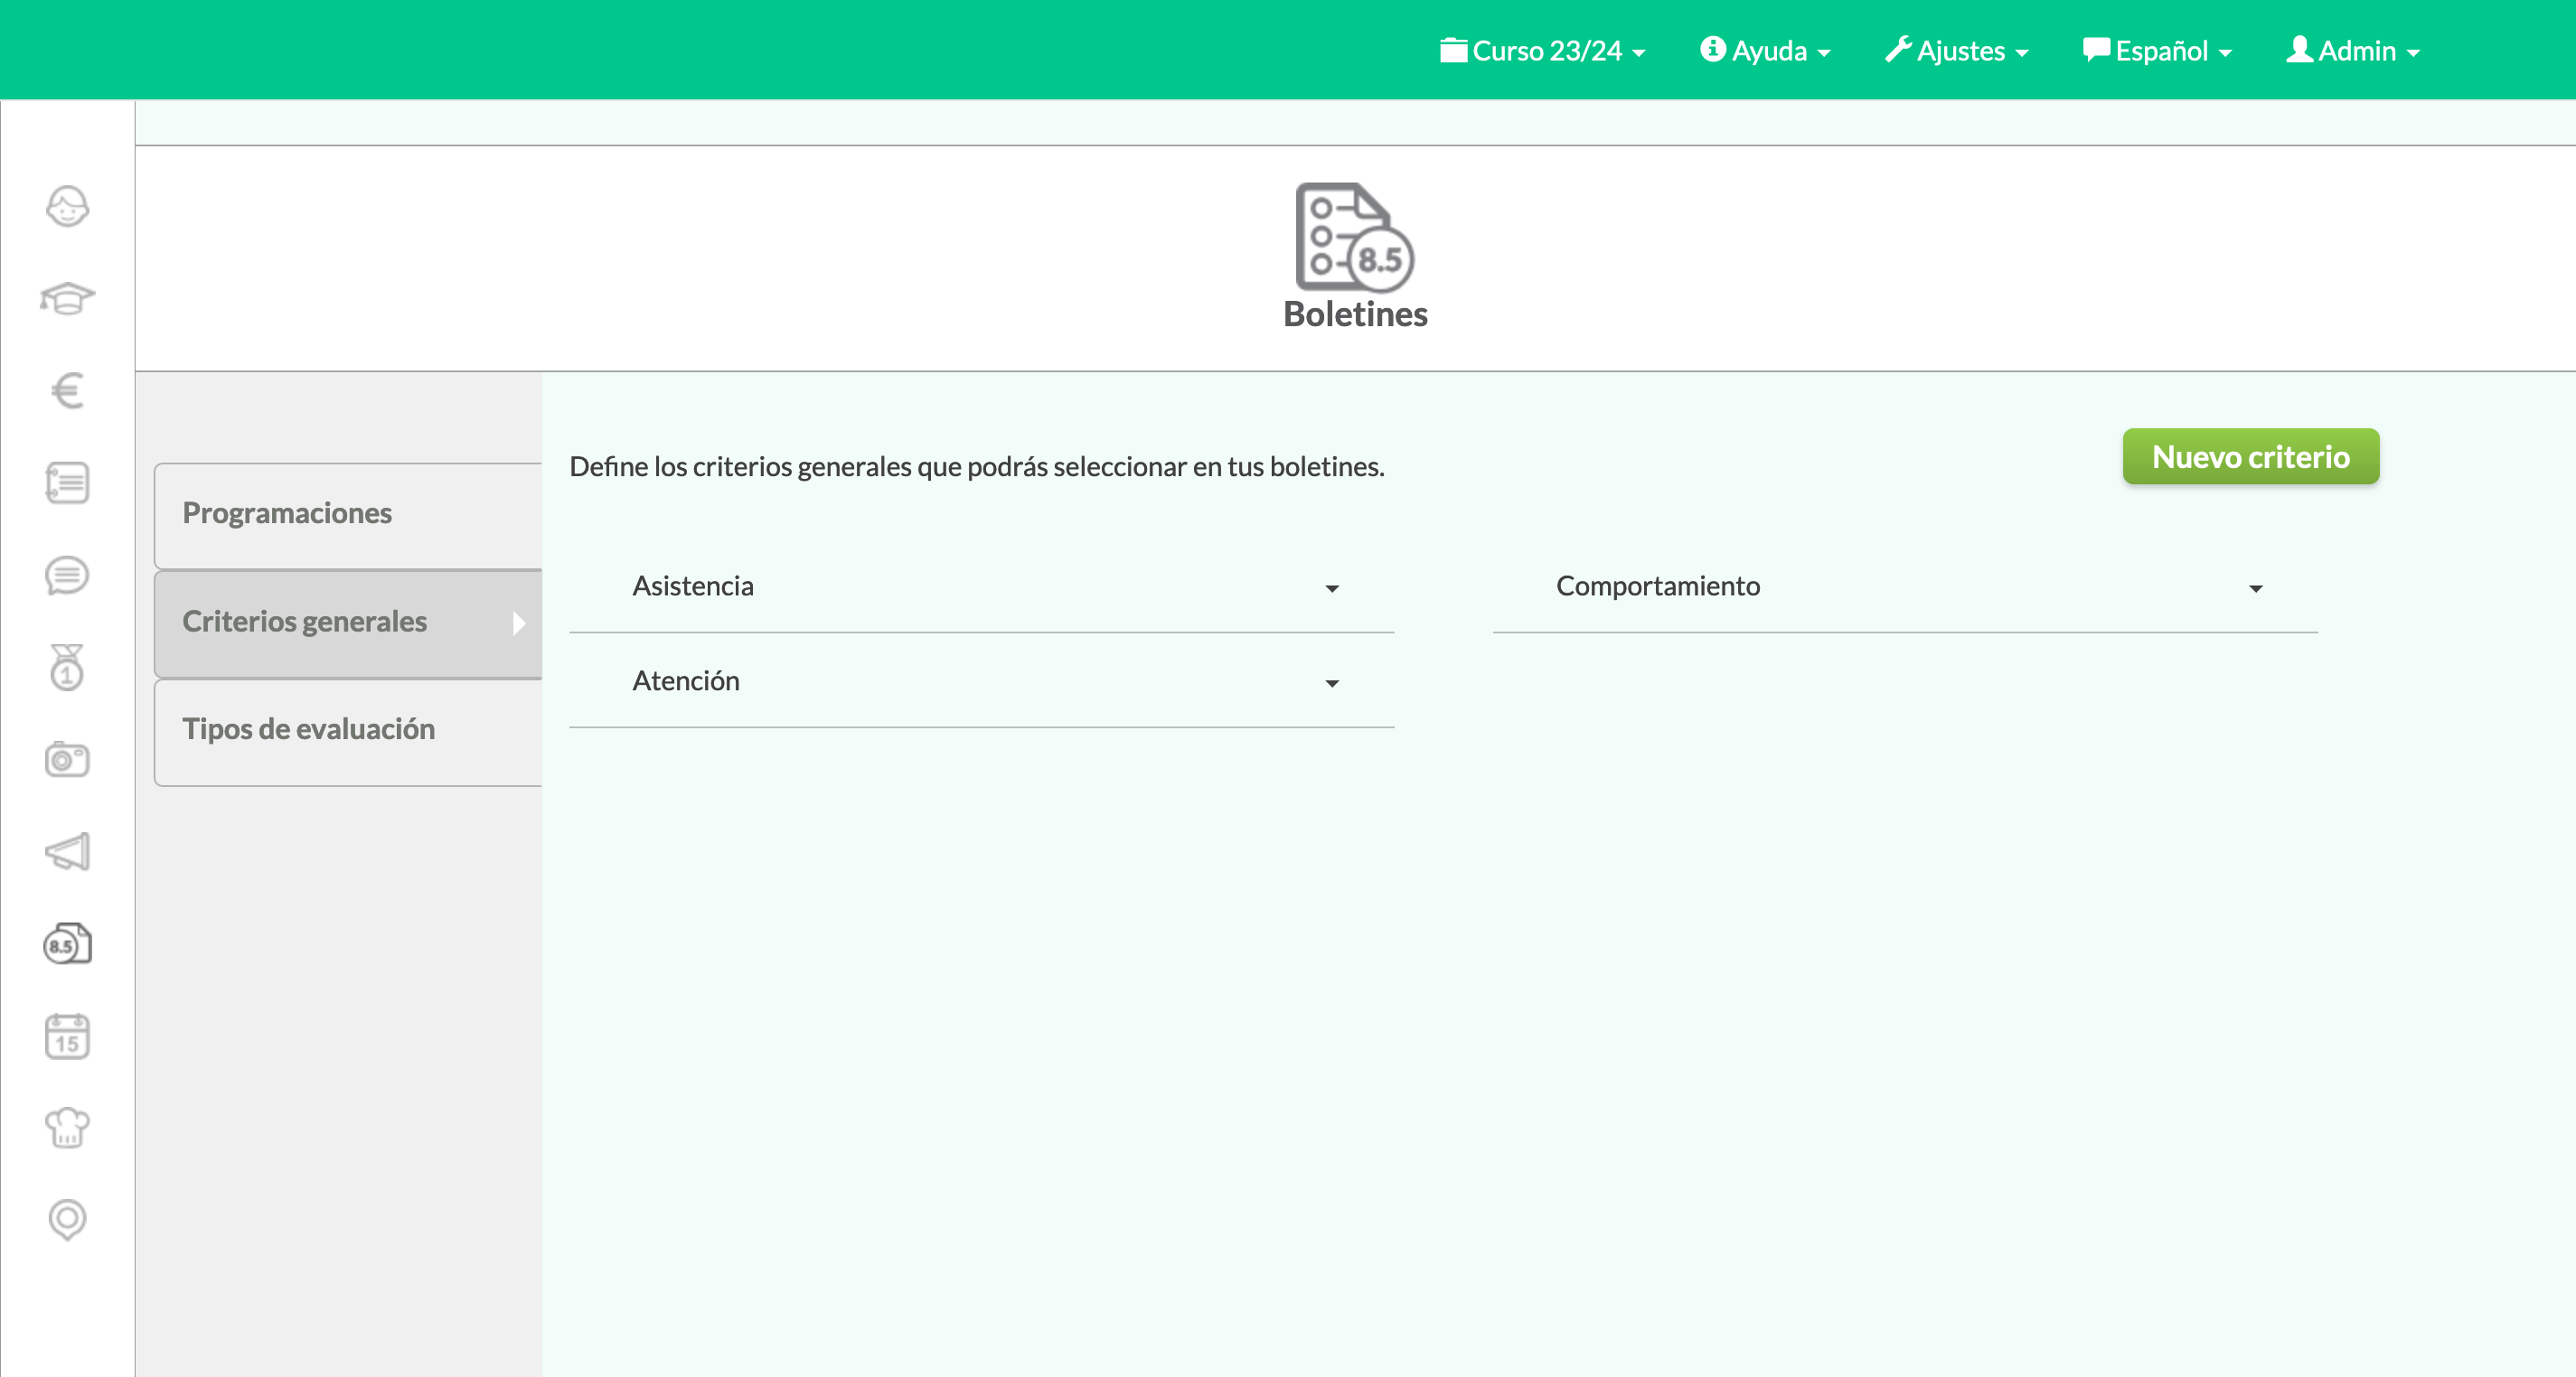Image resolution: width=2576 pixels, height=1377 pixels.
Task: Open the chef hat menu icon
Action: click(x=67, y=1128)
